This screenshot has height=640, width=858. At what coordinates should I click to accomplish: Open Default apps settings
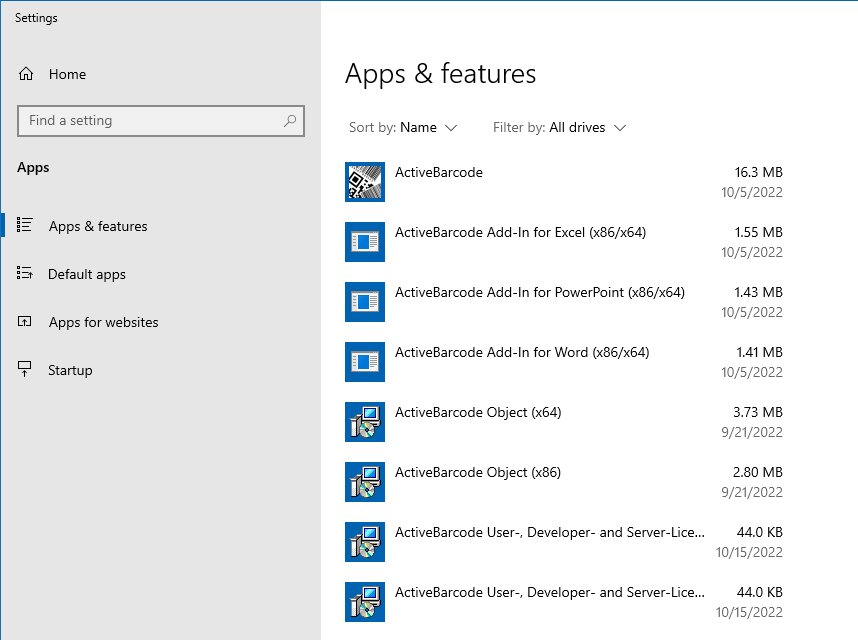[x=161, y=274]
